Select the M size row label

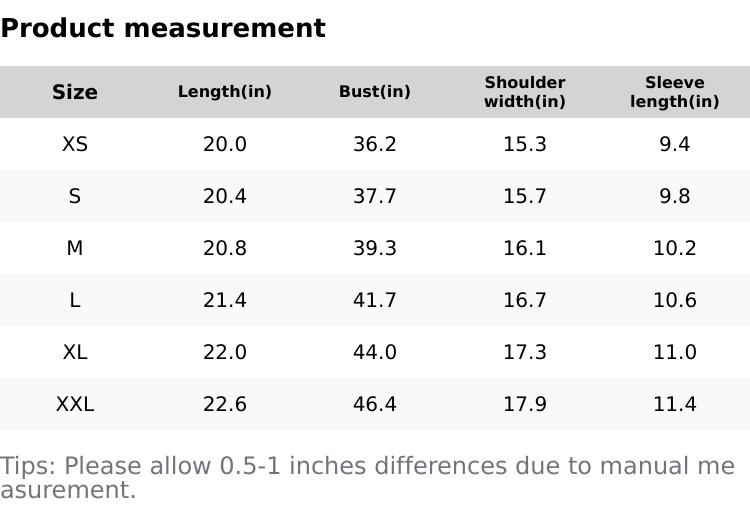tap(75, 248)
